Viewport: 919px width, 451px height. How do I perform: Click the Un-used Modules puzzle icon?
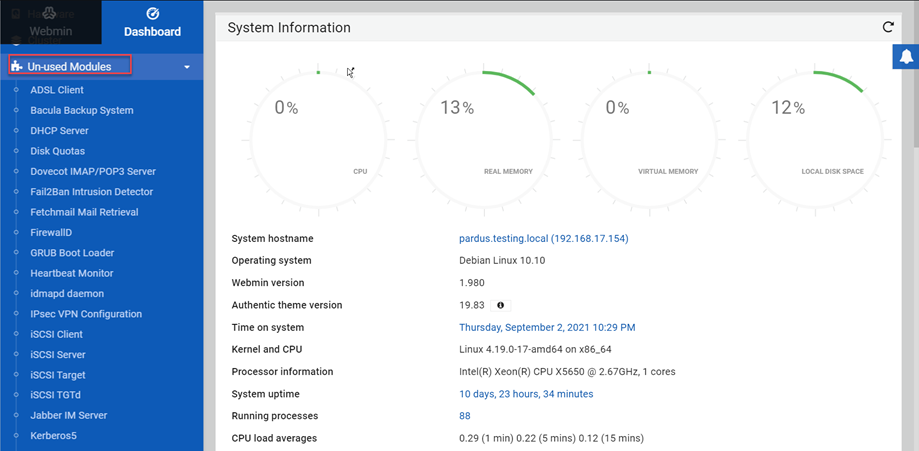coord(17,67)
